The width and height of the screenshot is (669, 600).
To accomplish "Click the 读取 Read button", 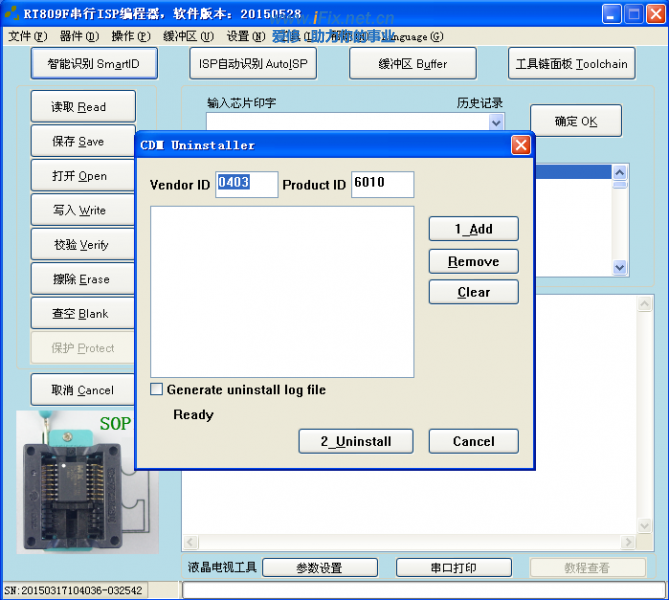I will click(x=79, y=107).
